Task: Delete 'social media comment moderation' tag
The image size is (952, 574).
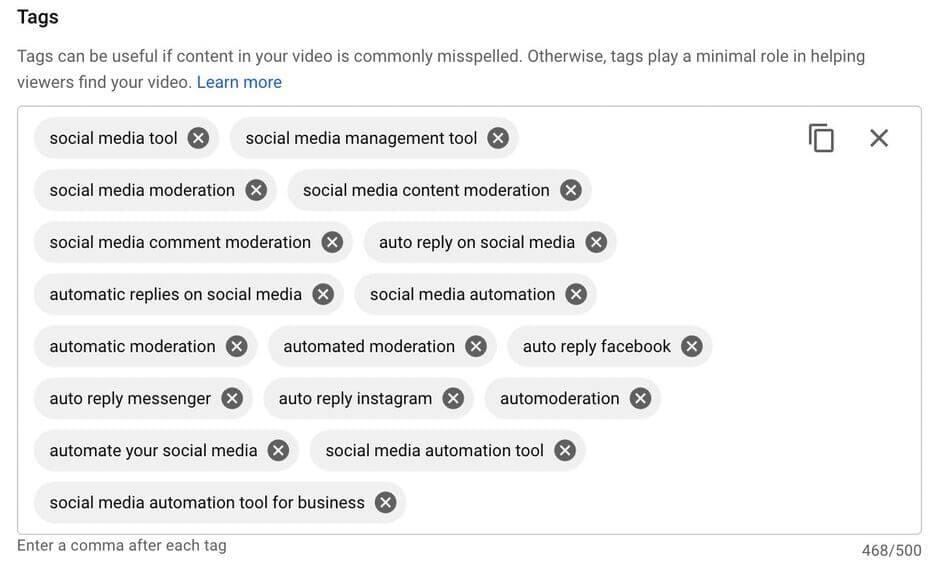Action: (332, 242)
